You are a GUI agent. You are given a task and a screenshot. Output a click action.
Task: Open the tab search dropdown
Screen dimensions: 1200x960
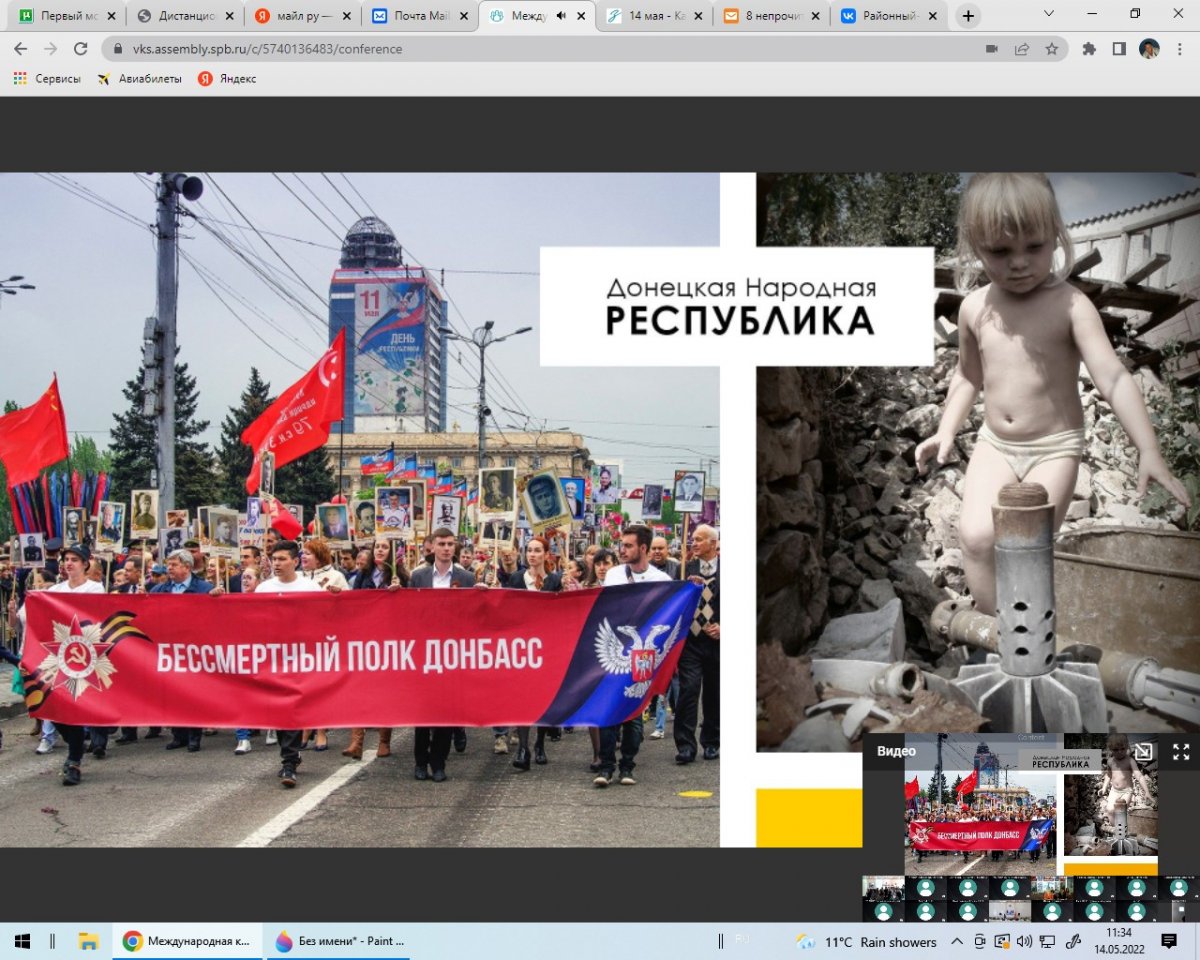click(1048, 14)
